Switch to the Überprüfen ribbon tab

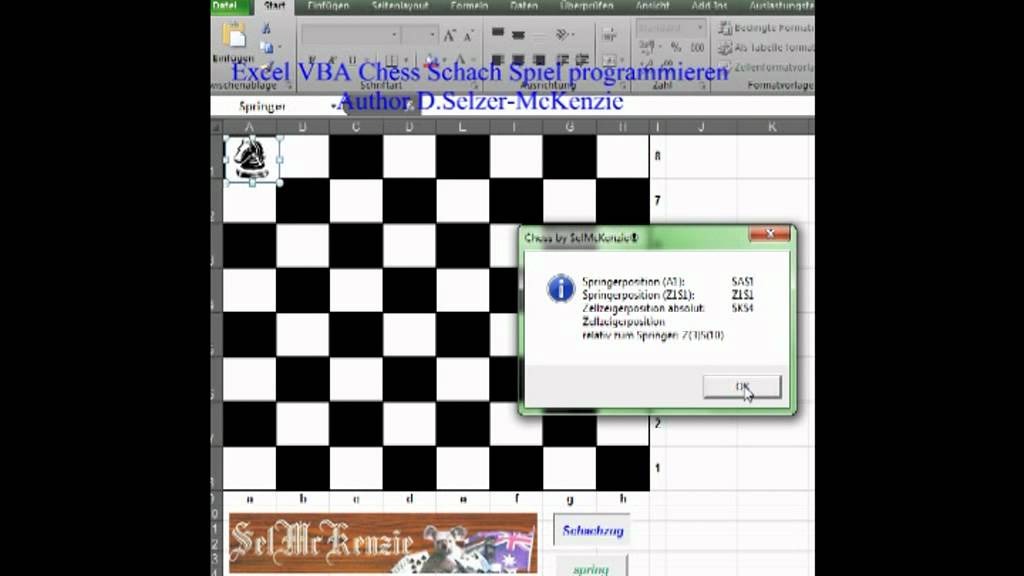[x=586, y=6]
